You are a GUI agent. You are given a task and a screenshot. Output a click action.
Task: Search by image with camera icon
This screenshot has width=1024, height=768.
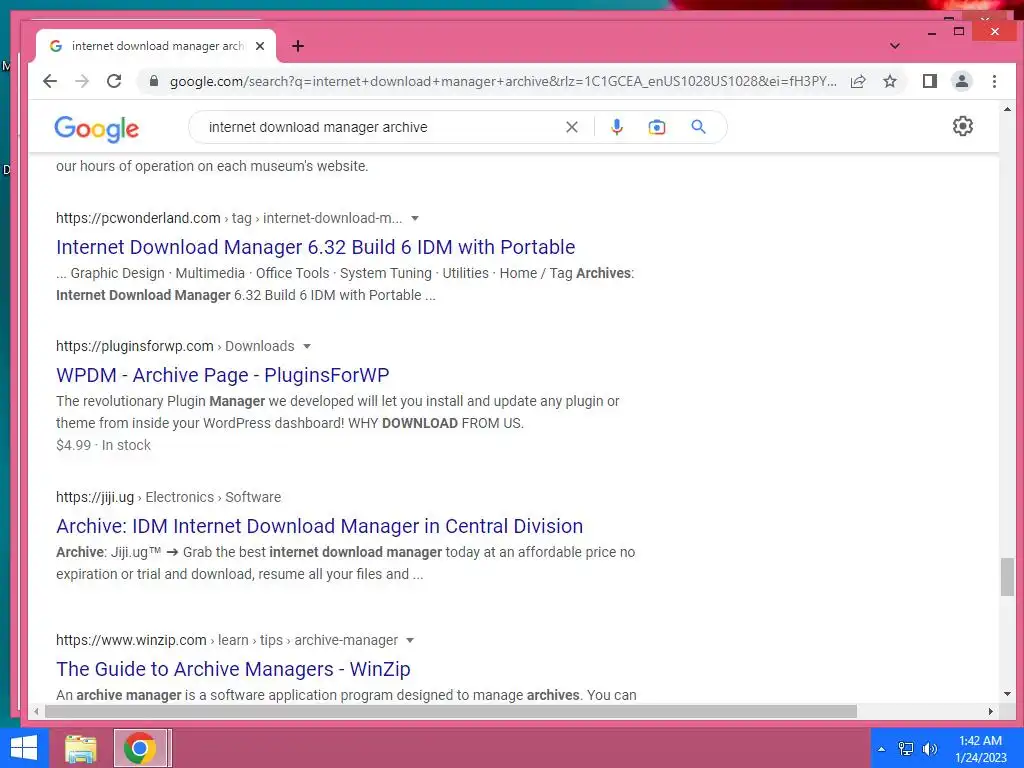(656, 127)
